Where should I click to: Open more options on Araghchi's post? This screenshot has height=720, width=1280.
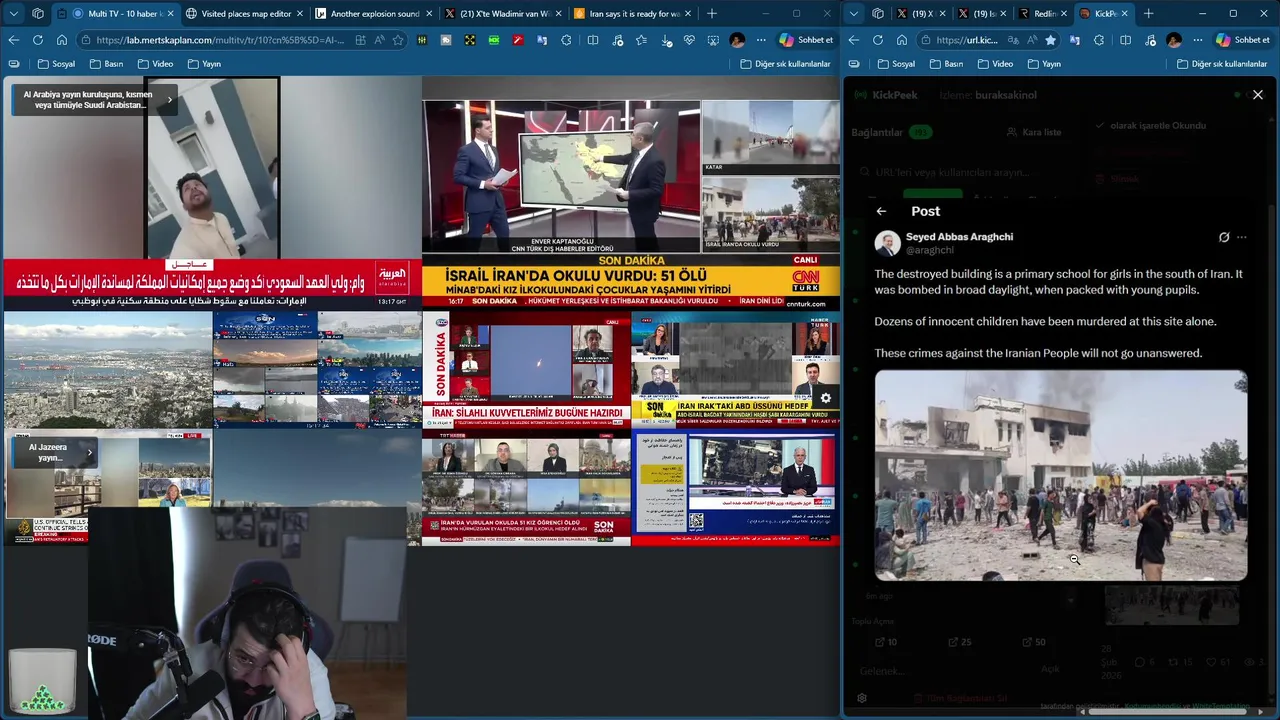pos(1242,237)
